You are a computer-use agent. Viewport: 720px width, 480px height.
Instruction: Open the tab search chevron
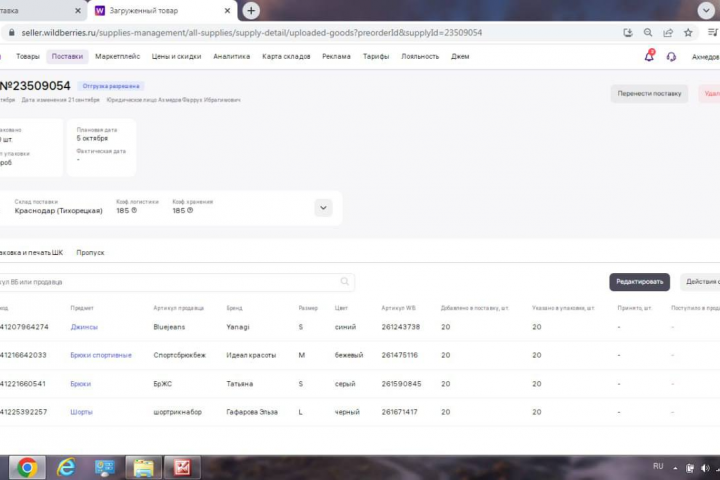click(706, 11)
